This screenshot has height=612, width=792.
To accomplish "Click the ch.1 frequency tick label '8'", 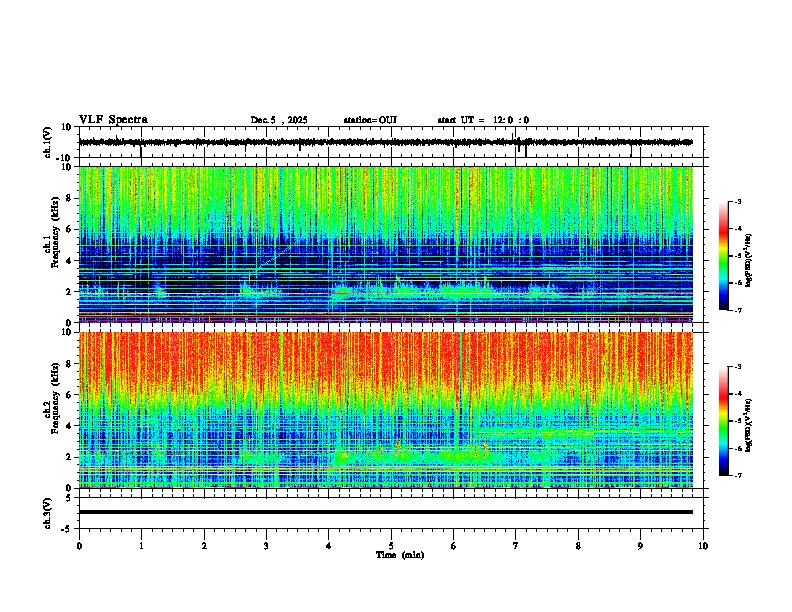I will click(x=70, y=198).
